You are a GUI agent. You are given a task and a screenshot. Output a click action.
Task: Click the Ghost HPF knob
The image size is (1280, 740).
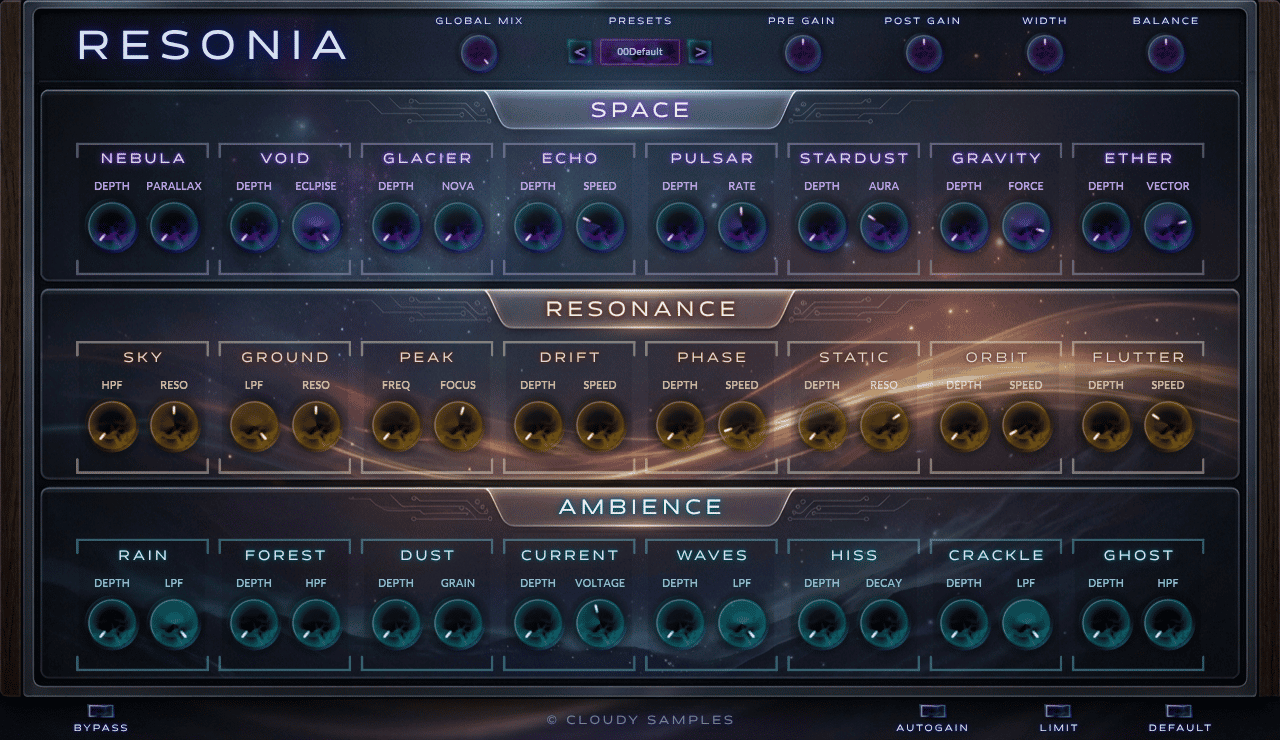tap(1168, 624)
